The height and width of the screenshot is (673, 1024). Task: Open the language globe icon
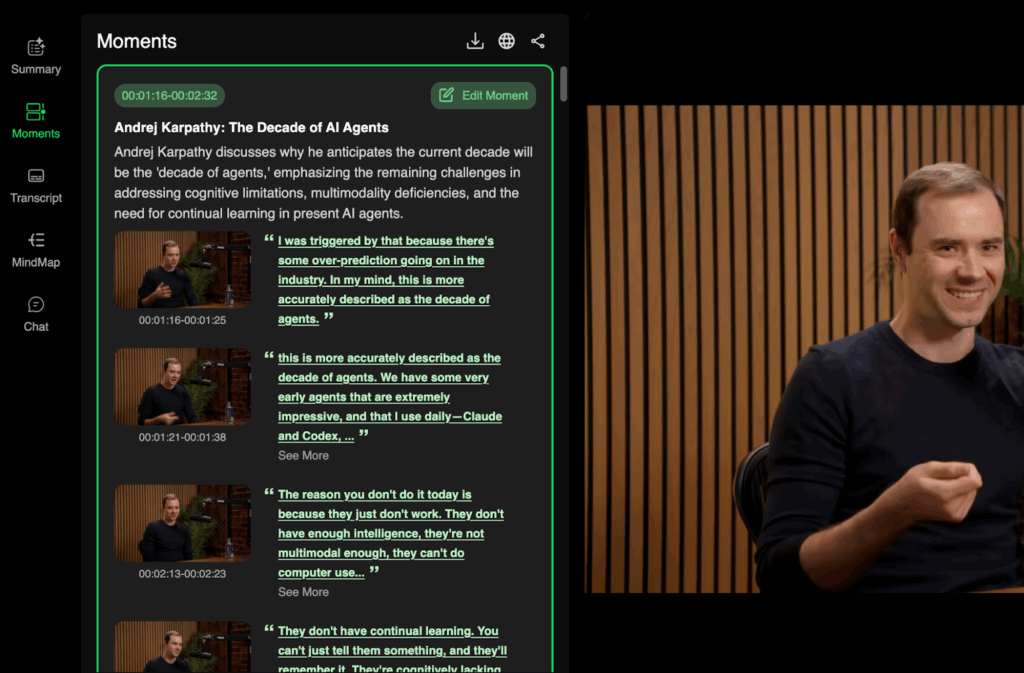click(506, 41)
